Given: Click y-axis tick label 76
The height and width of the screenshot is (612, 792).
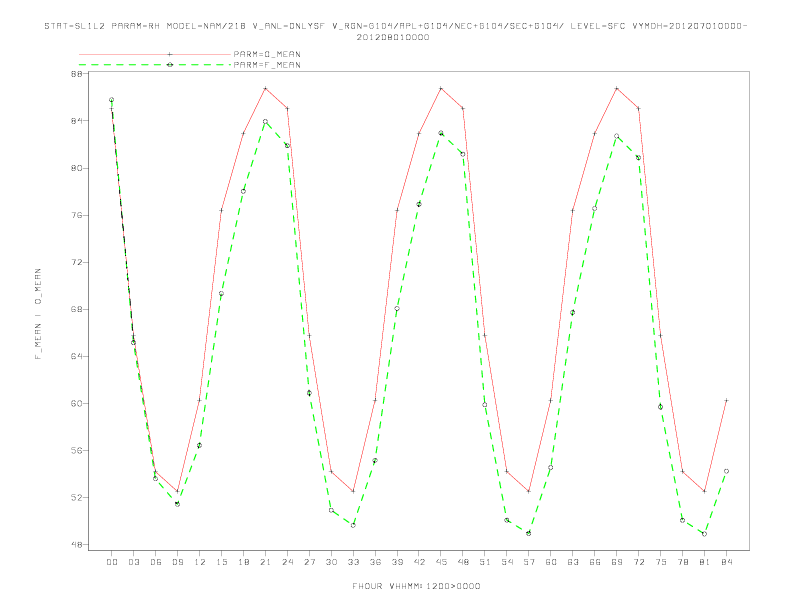Looking at the screenshot, I should [x=76, y=215].
